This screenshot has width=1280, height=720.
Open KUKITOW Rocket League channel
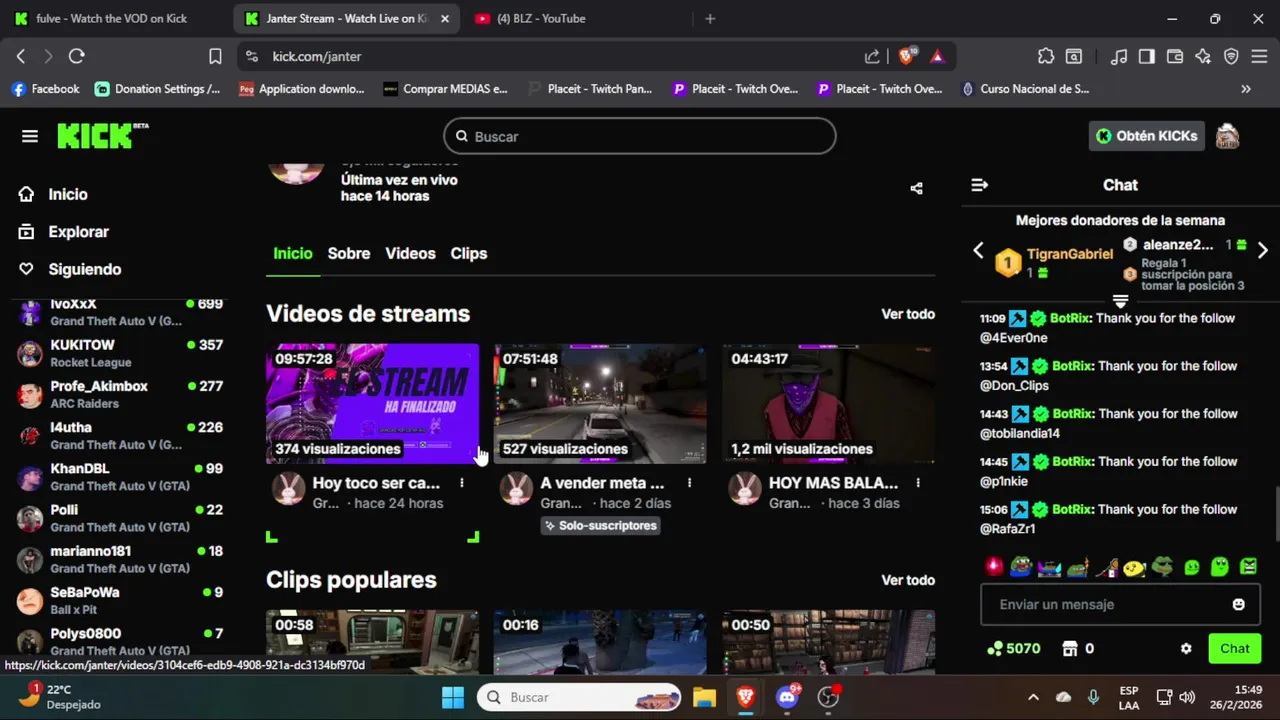(x=120, y=353)
